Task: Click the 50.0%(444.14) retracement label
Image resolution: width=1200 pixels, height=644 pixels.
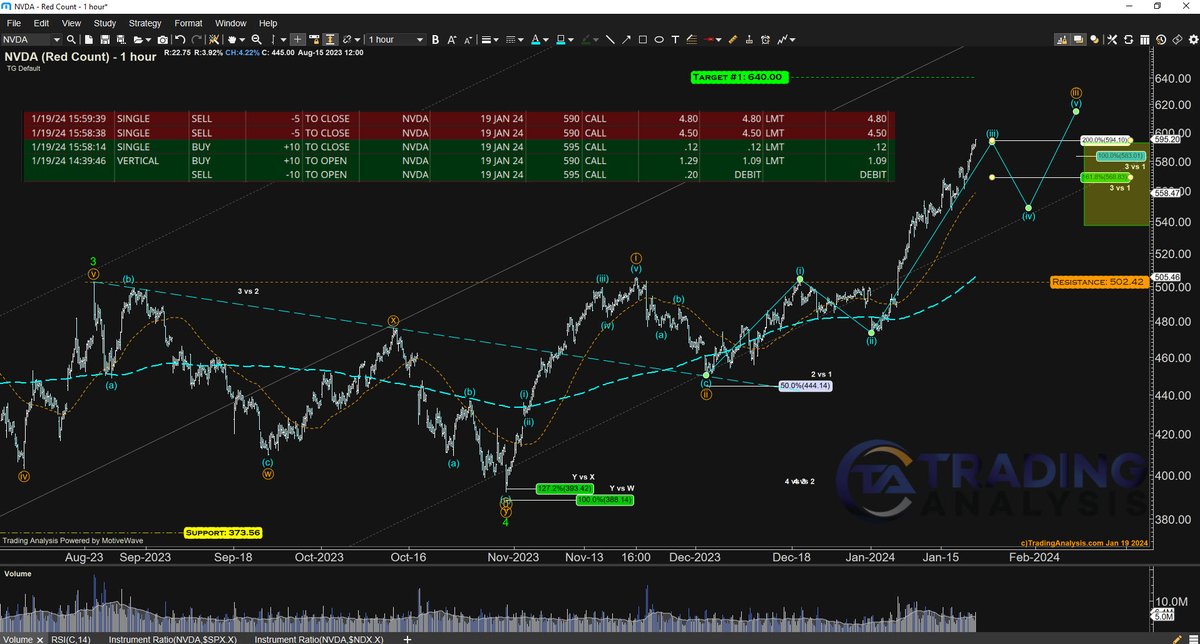Action: point(806,385)
